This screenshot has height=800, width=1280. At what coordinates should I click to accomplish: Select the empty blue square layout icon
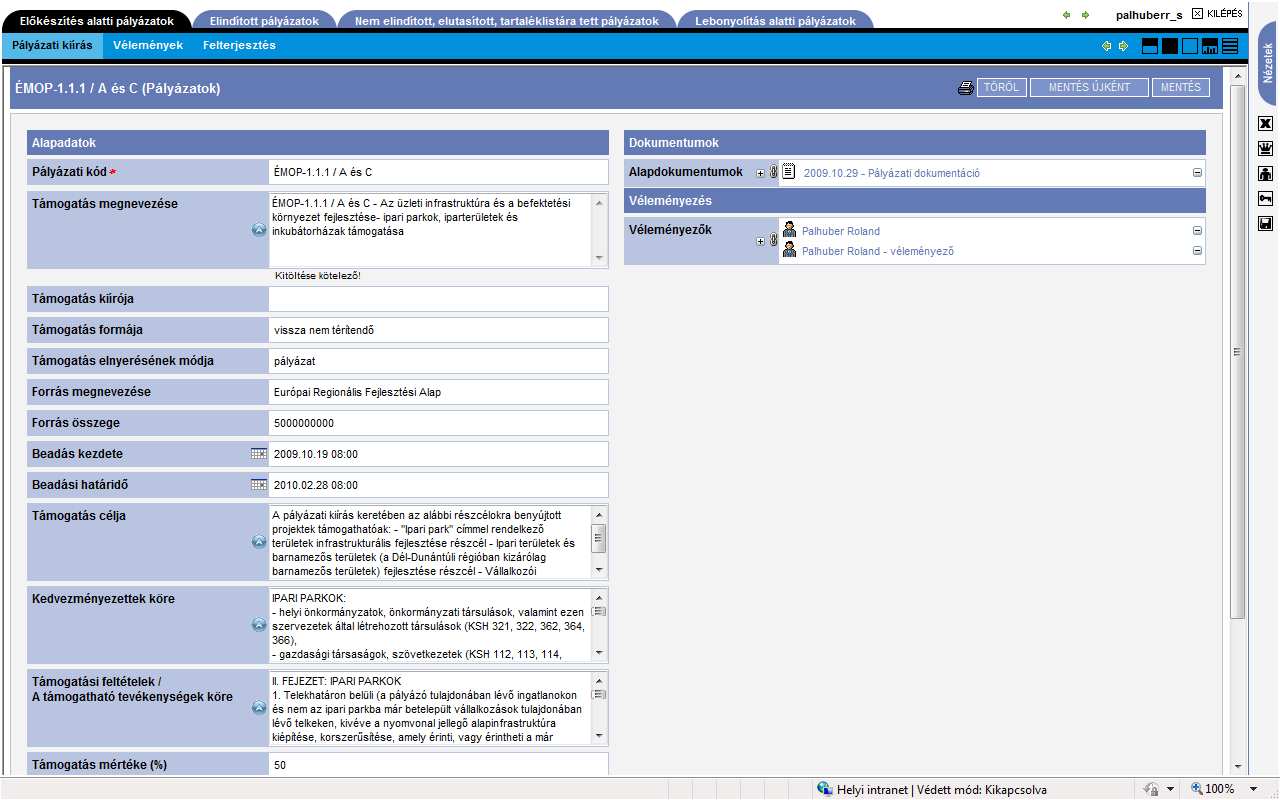pos(1190,46)
